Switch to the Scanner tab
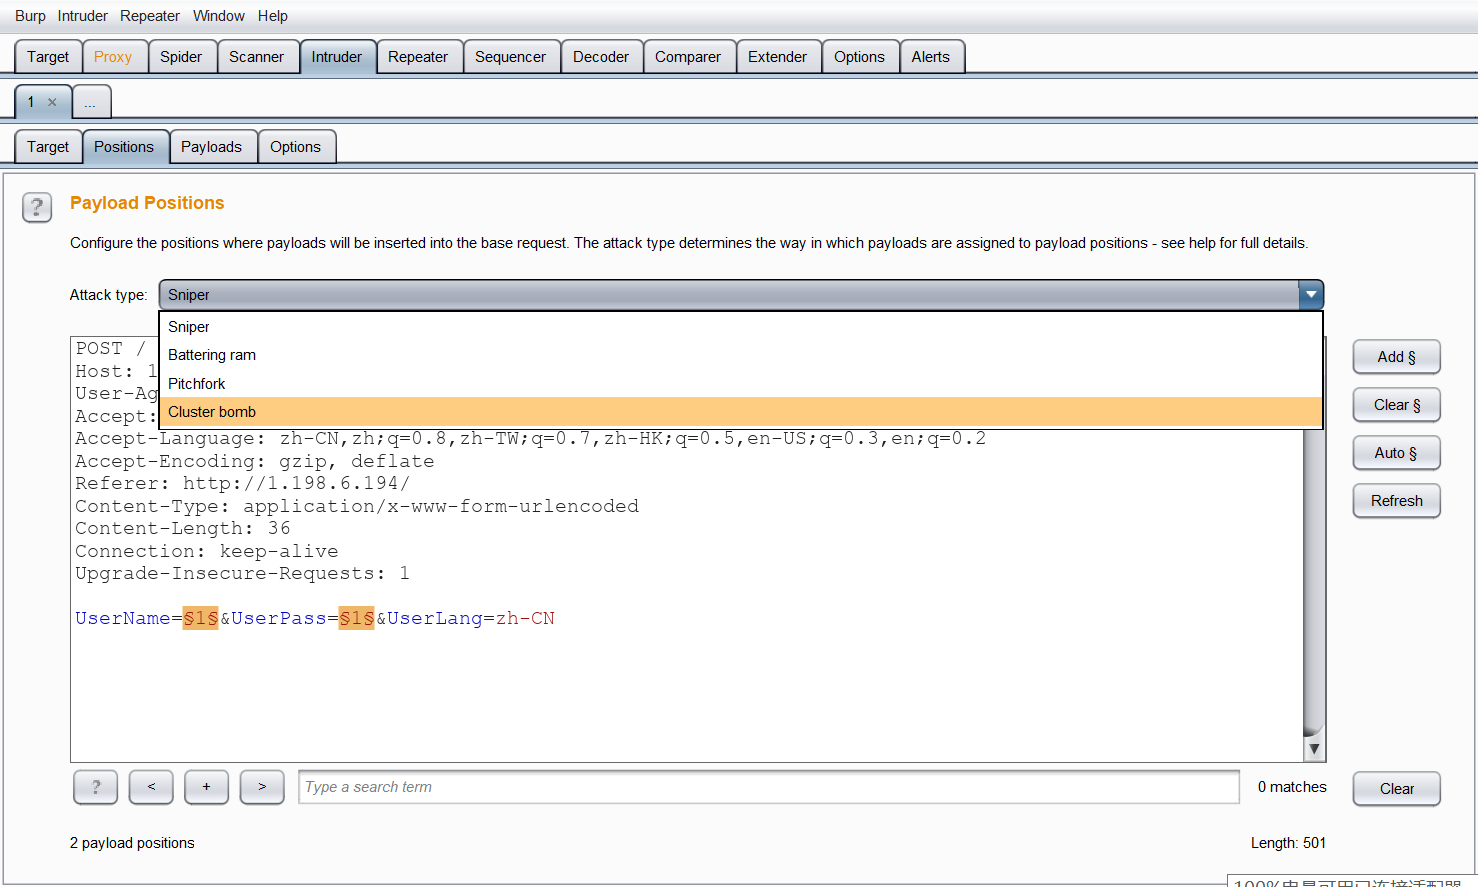Viewport: 1478px width, 887px height. coord(256,57)
